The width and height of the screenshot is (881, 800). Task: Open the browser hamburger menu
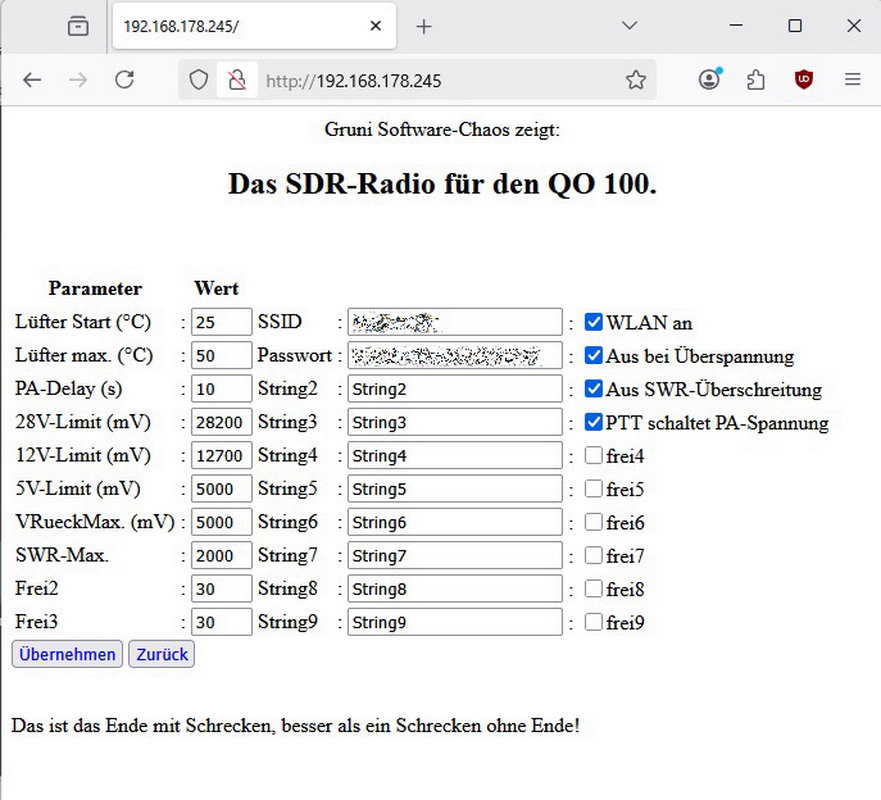[x=852, y=80]
